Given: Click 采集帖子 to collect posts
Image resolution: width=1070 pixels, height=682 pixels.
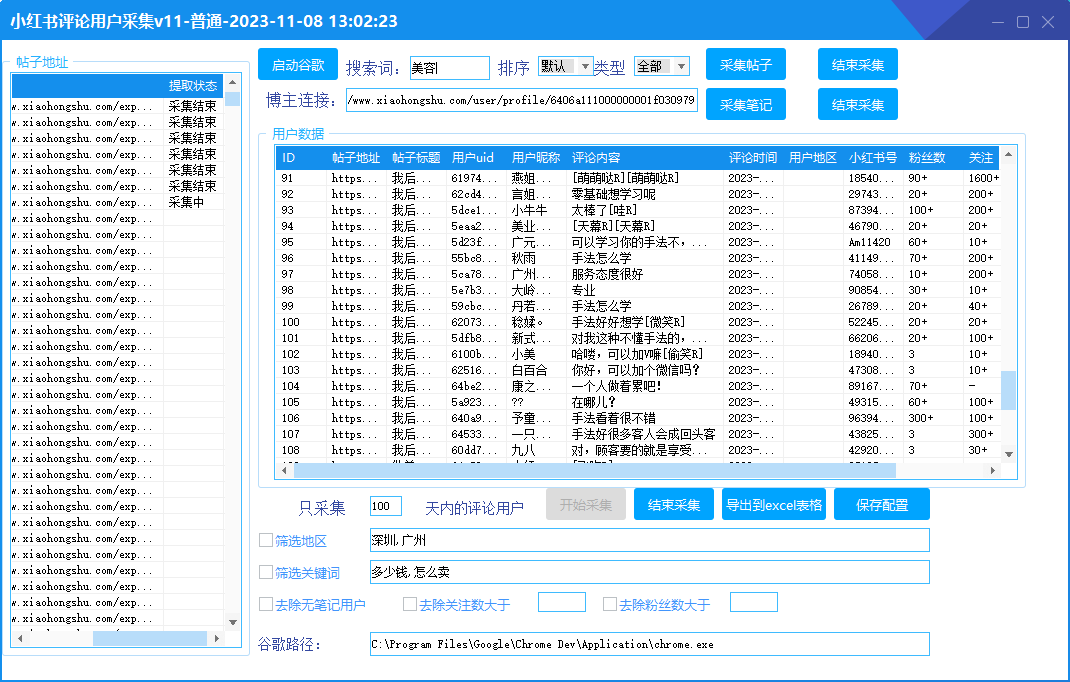Looking at the screenshot, I should [746, 64].
